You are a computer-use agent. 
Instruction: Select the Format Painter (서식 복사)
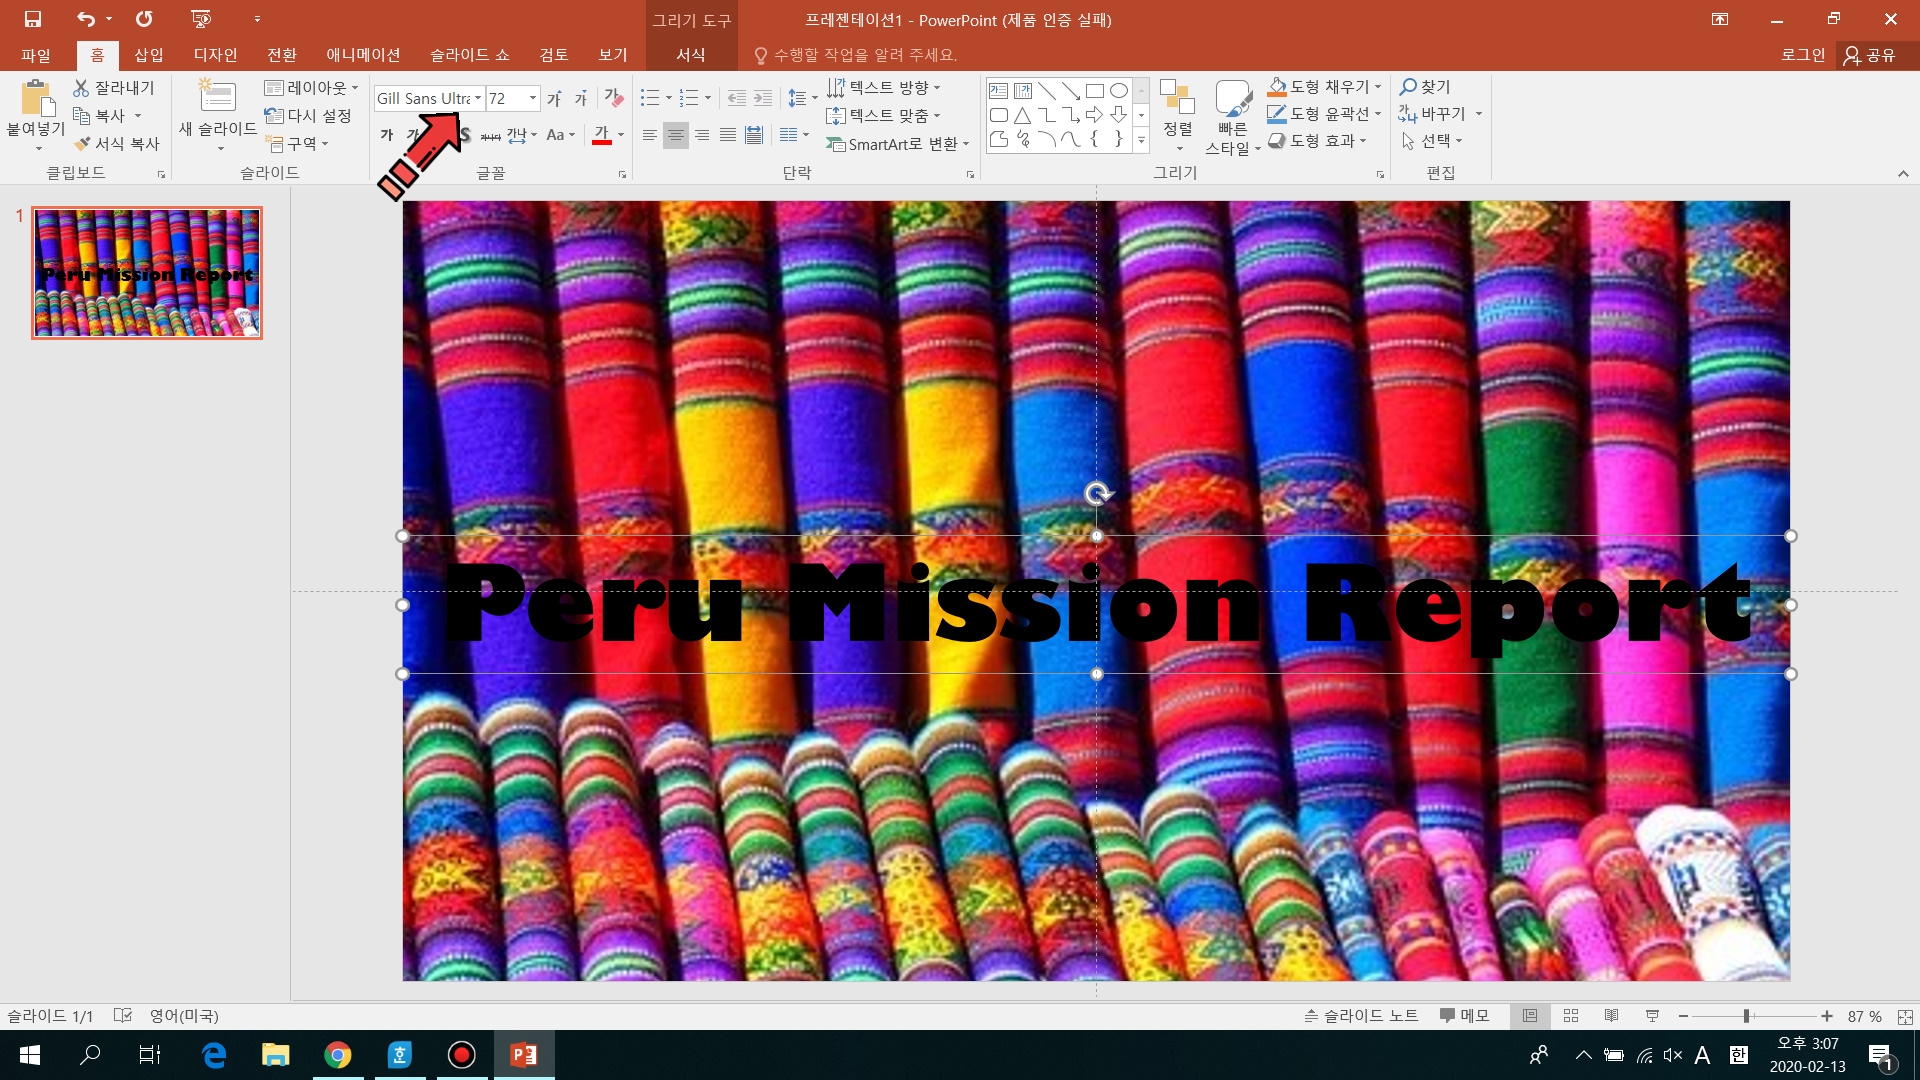click(x=117, y=144)
